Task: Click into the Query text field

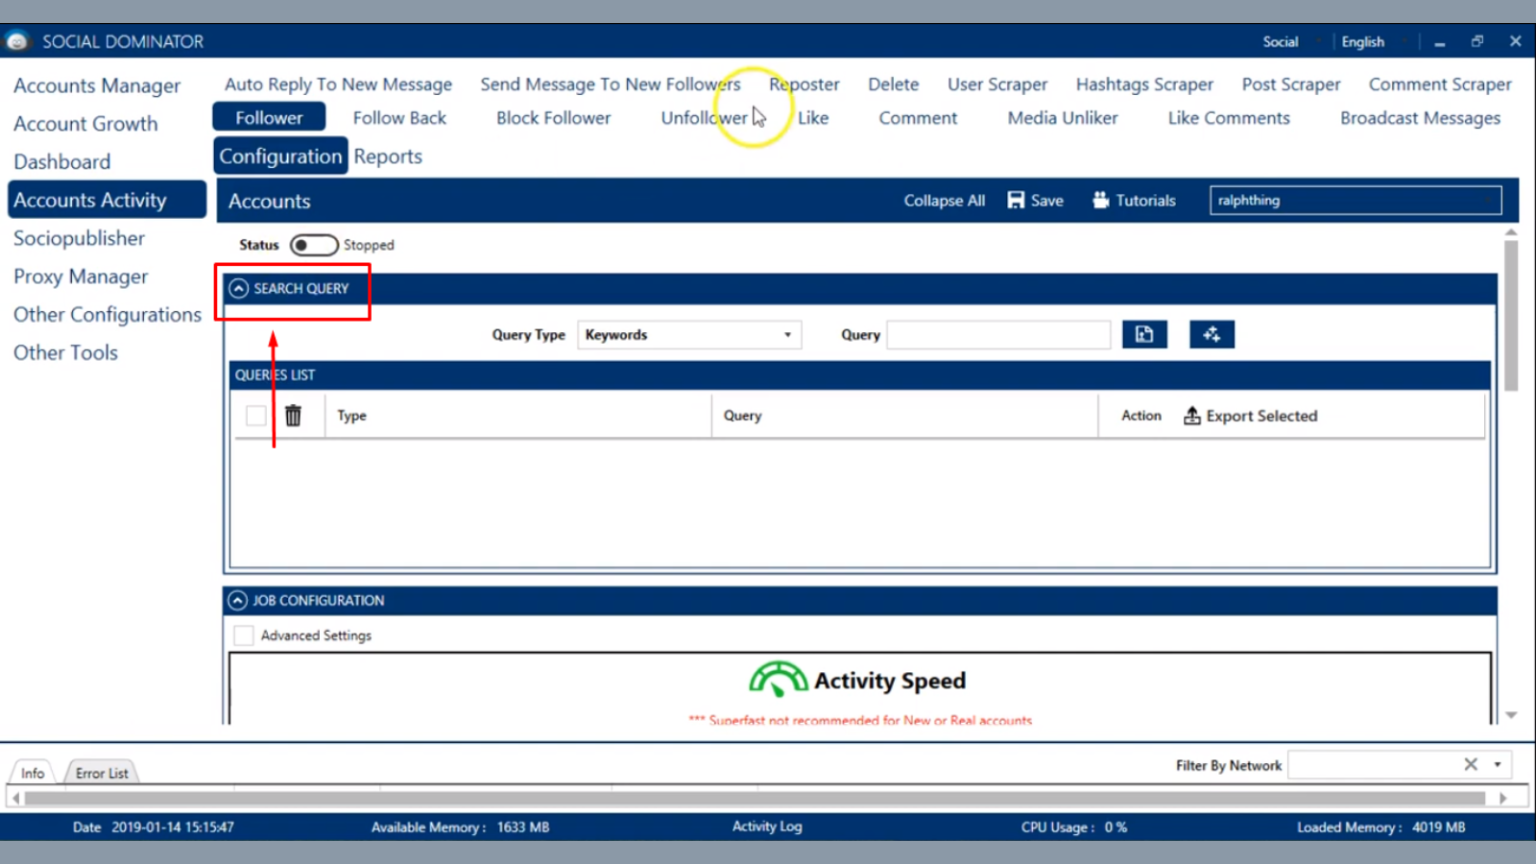Action: coord(998,335)
